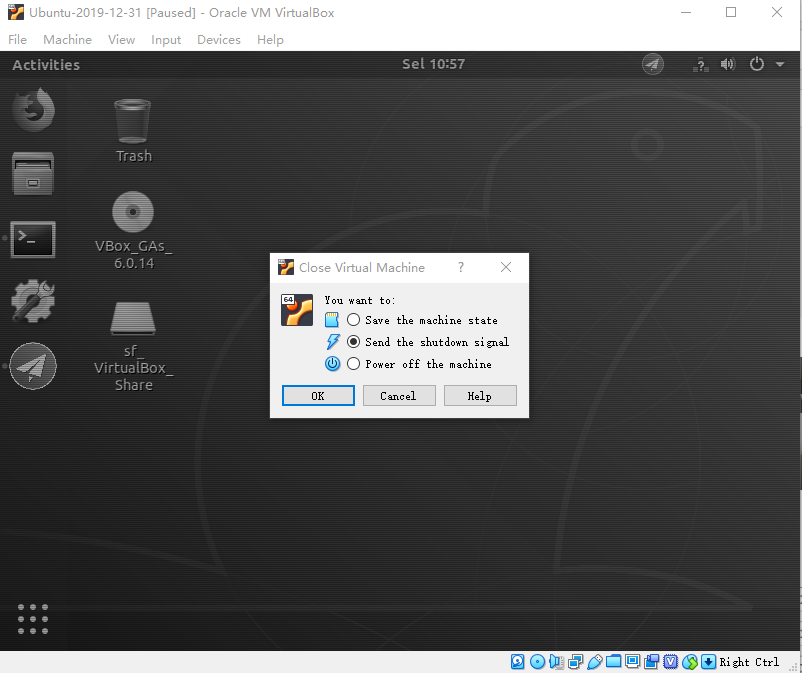Open the Input menu
Screen dimensions: 802x673
[x=166, y=39]
